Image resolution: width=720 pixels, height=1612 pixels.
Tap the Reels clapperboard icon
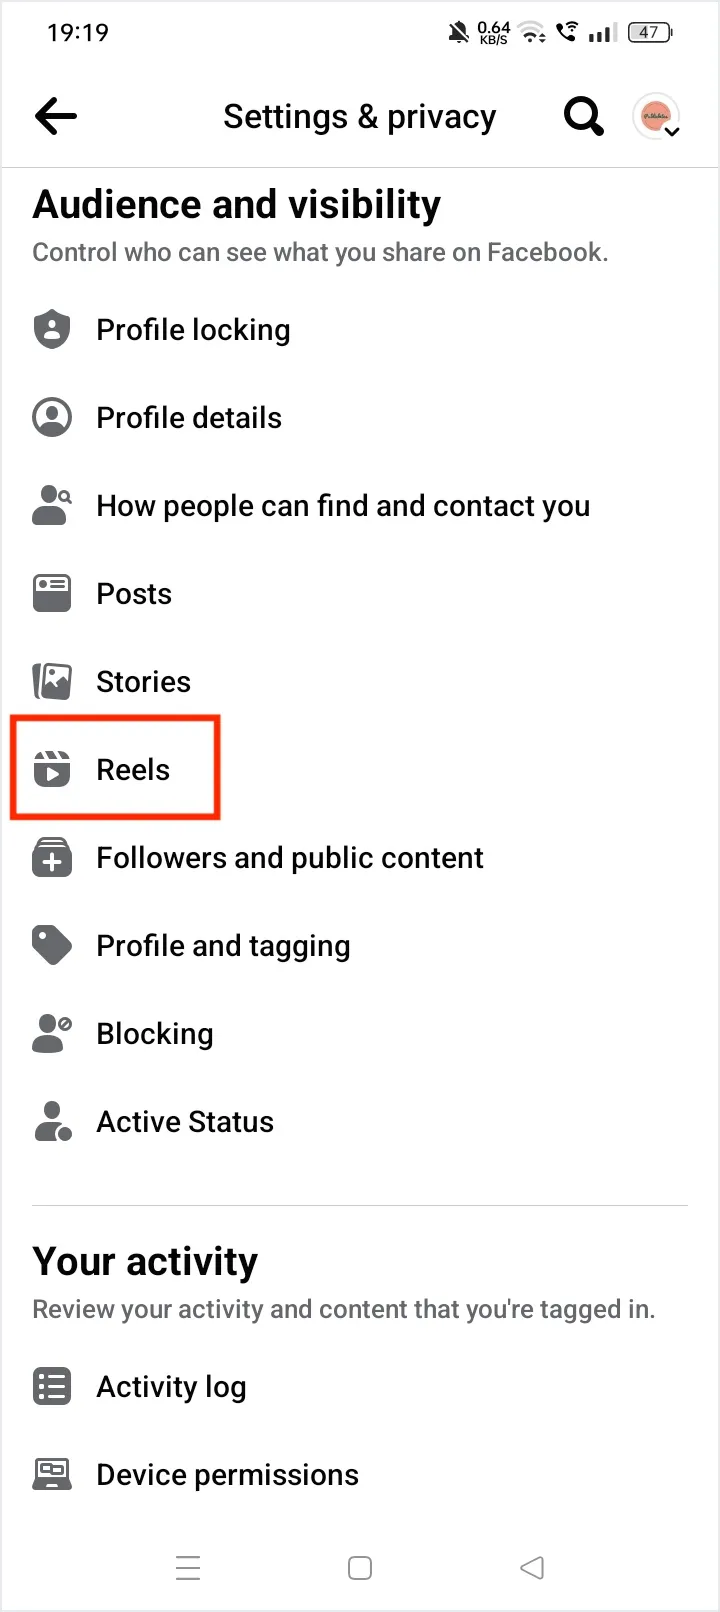coord(52,770)
